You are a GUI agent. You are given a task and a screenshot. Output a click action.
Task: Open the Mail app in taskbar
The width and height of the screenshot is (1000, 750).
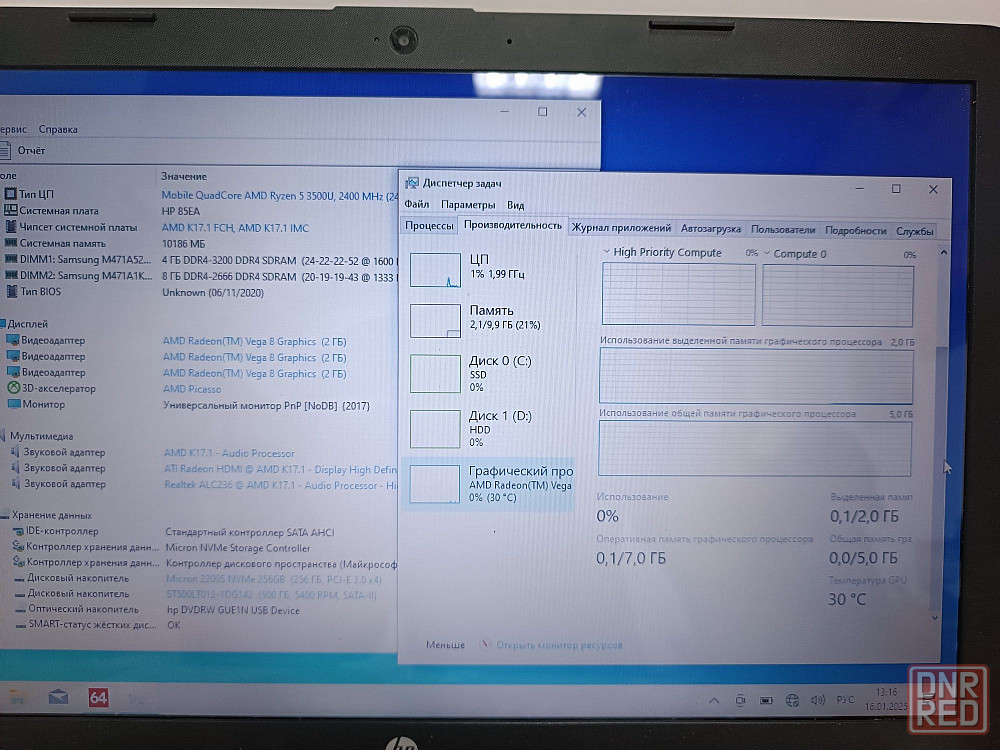pos(58,697)
